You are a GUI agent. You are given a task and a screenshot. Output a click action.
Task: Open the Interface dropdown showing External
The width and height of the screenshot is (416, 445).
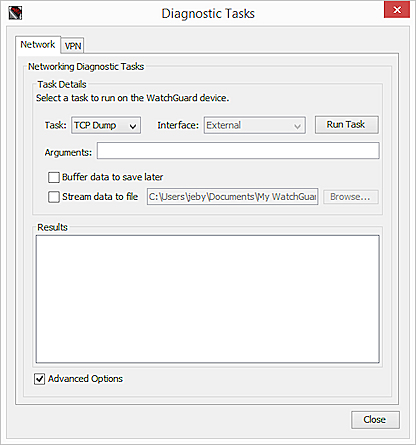pyautogui.click(x=255, y=125)
